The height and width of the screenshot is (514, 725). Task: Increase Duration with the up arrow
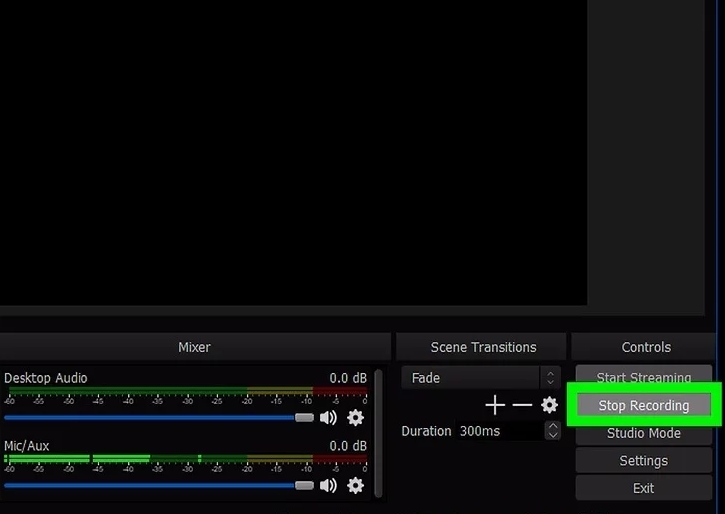pyautogui.click(x=553, y=426)
